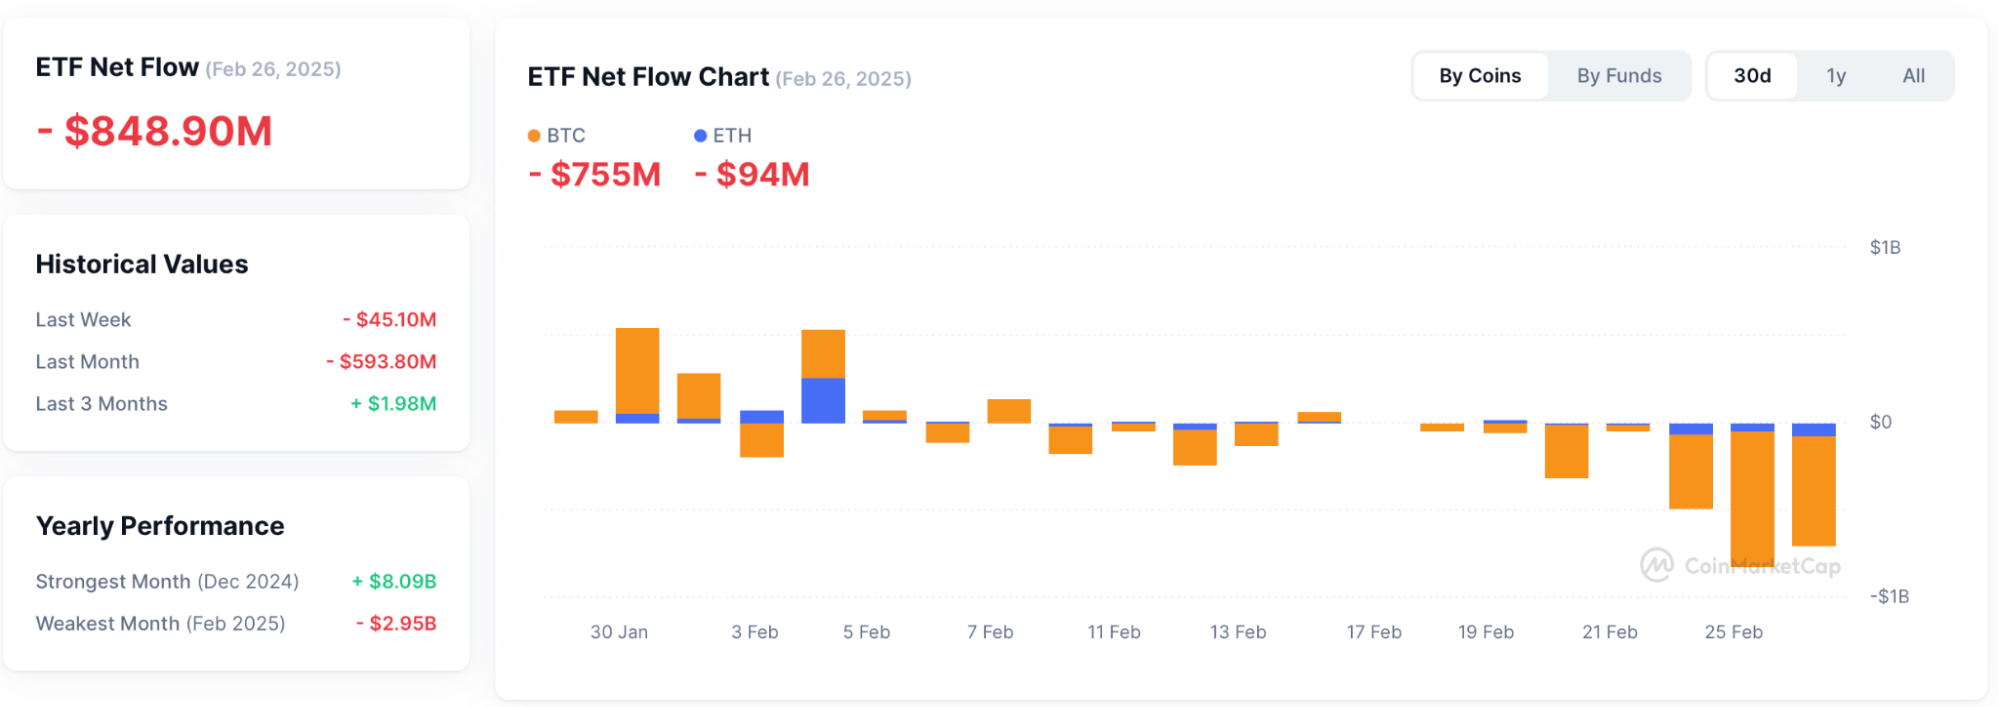
Task: Click the CoinMarketCap watermark logo
Action: (x=1658, y=565)
